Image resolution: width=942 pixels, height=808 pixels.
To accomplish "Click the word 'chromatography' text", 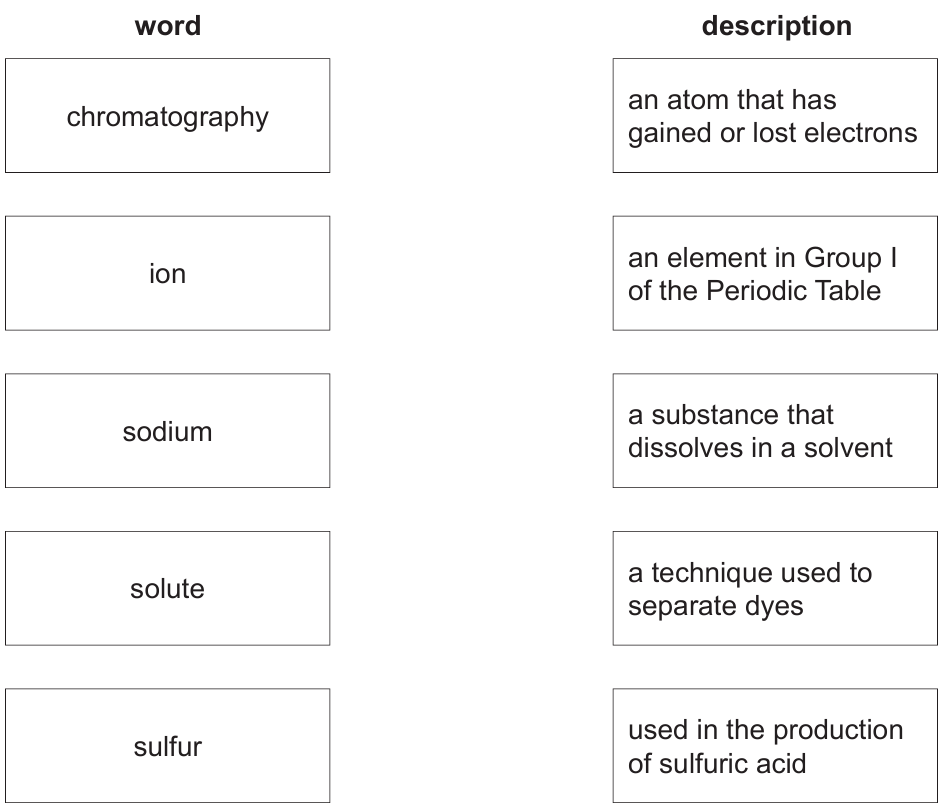I will tap(168, 117).
